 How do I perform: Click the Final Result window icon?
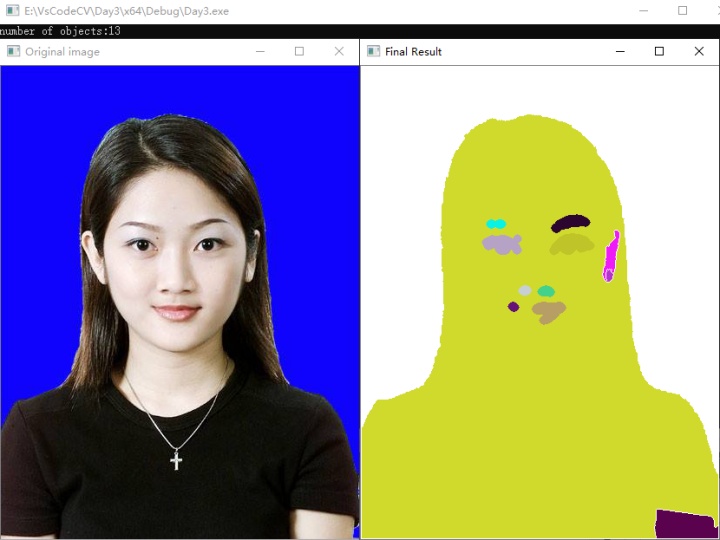tap(373, 51)
